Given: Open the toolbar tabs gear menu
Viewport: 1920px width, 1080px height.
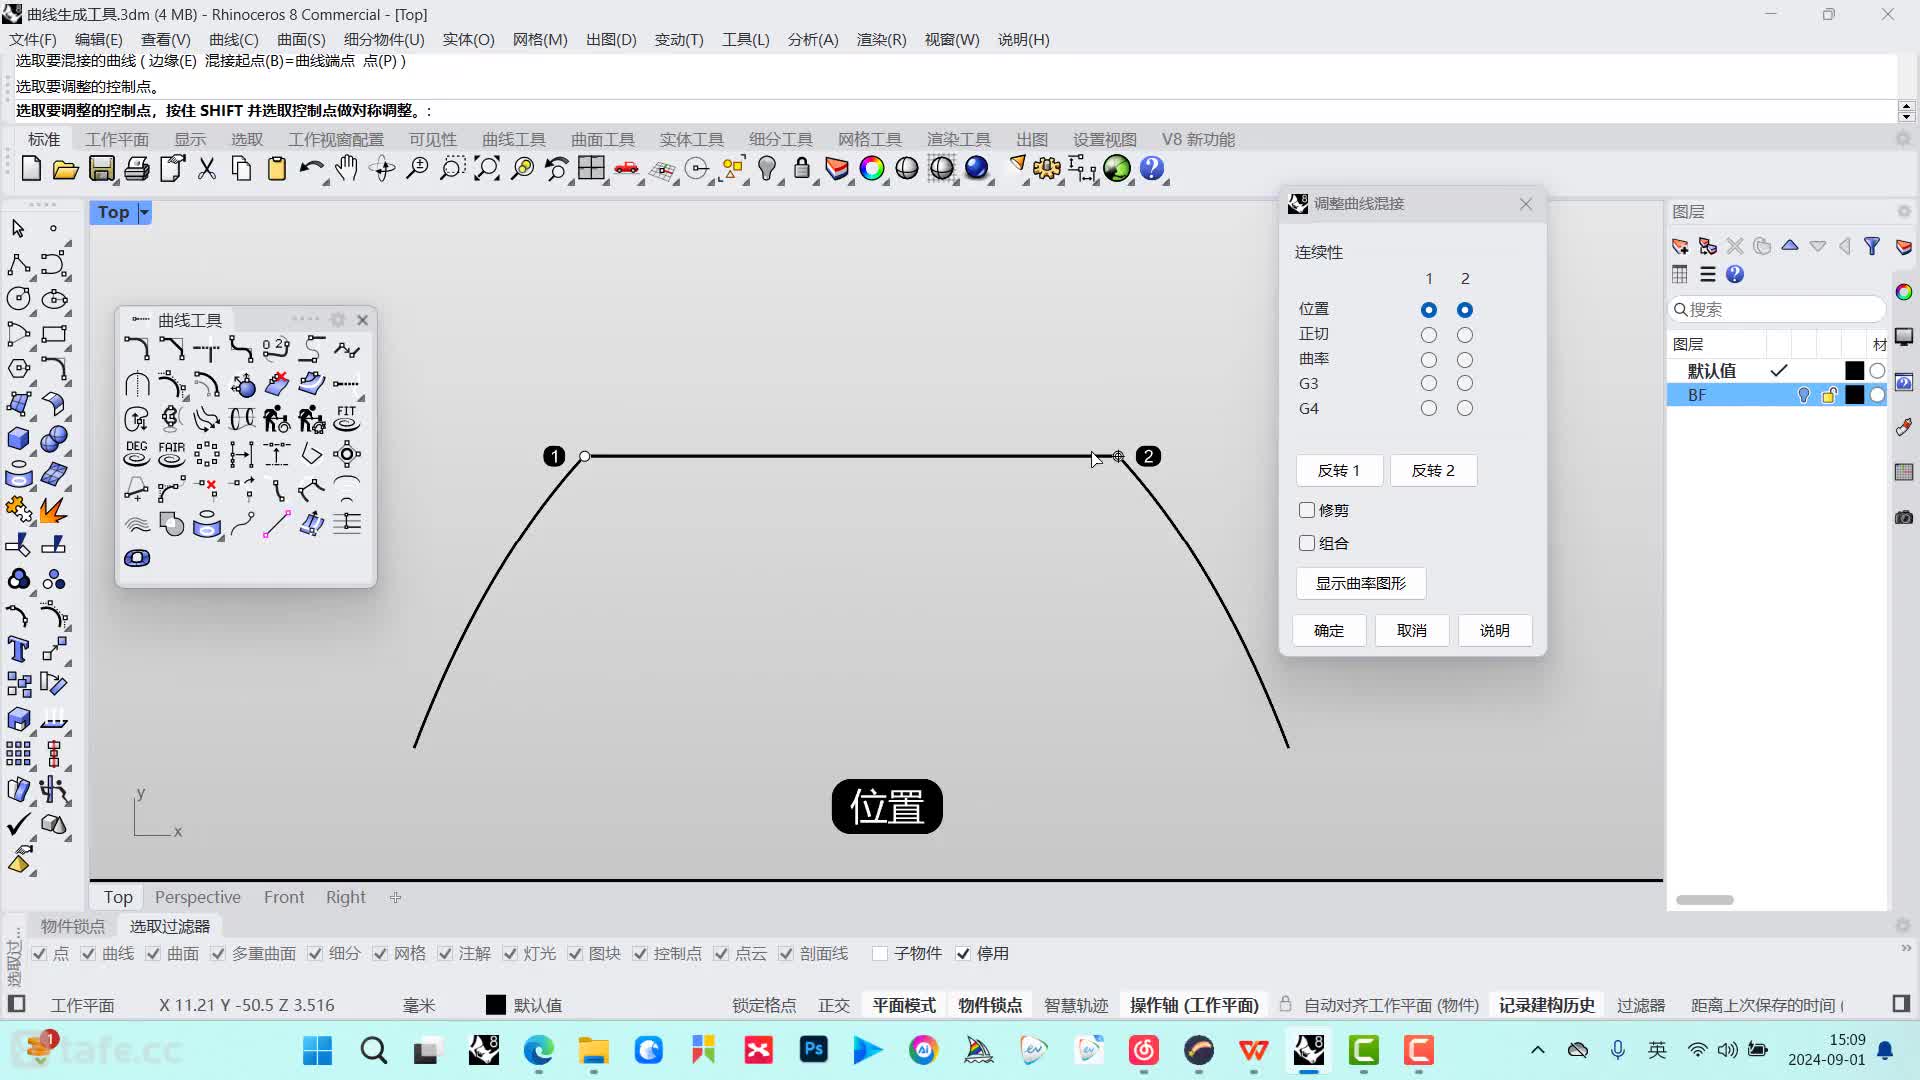Looking at the screenshot, I should [1904, 139].
